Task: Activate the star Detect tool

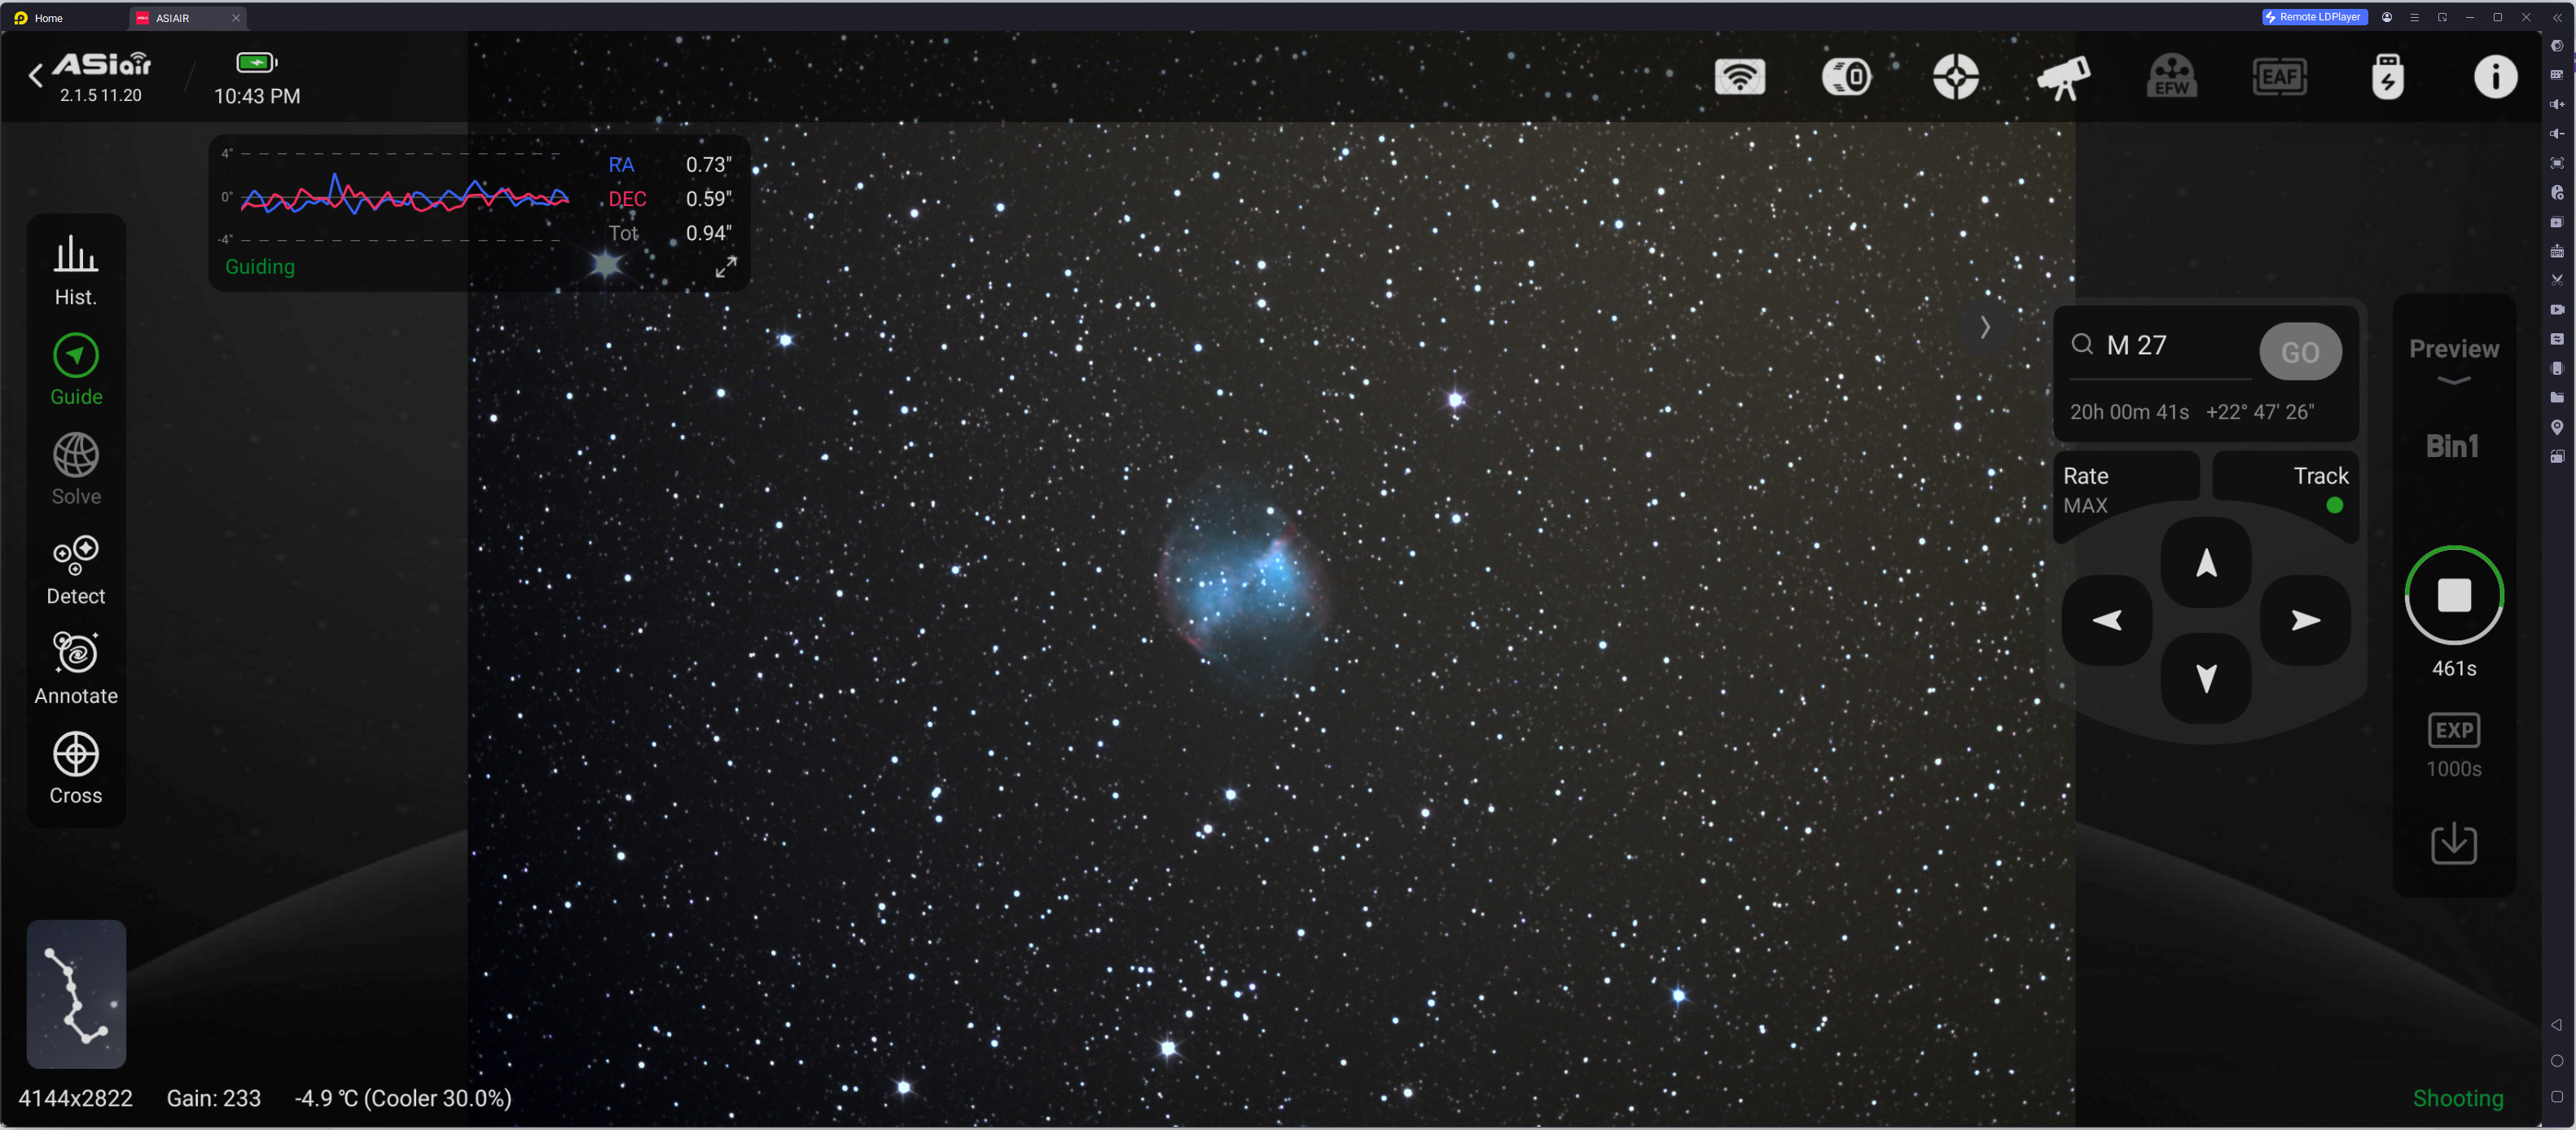Action: [76, 570]
